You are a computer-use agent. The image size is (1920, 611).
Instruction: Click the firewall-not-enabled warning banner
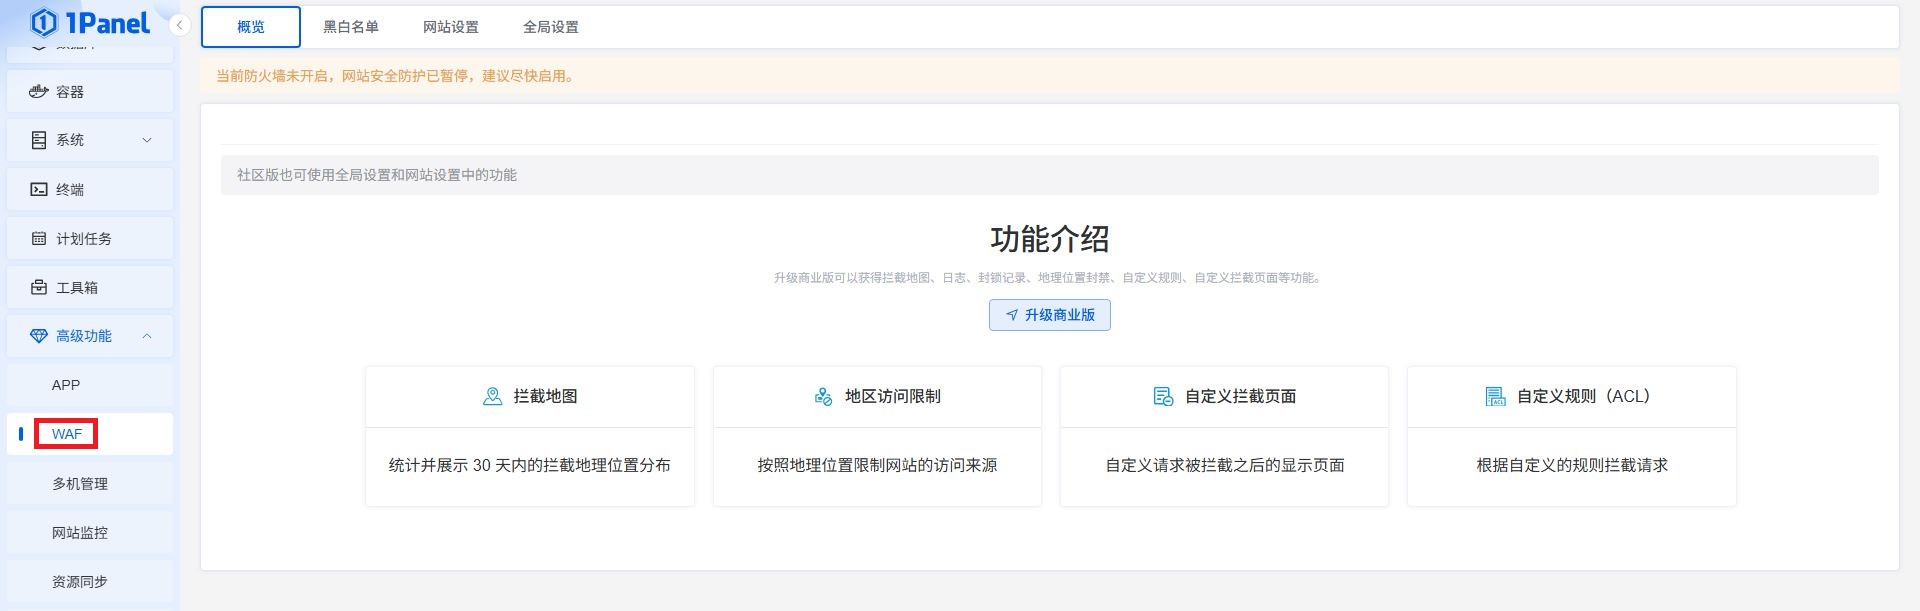point(1050,76)
